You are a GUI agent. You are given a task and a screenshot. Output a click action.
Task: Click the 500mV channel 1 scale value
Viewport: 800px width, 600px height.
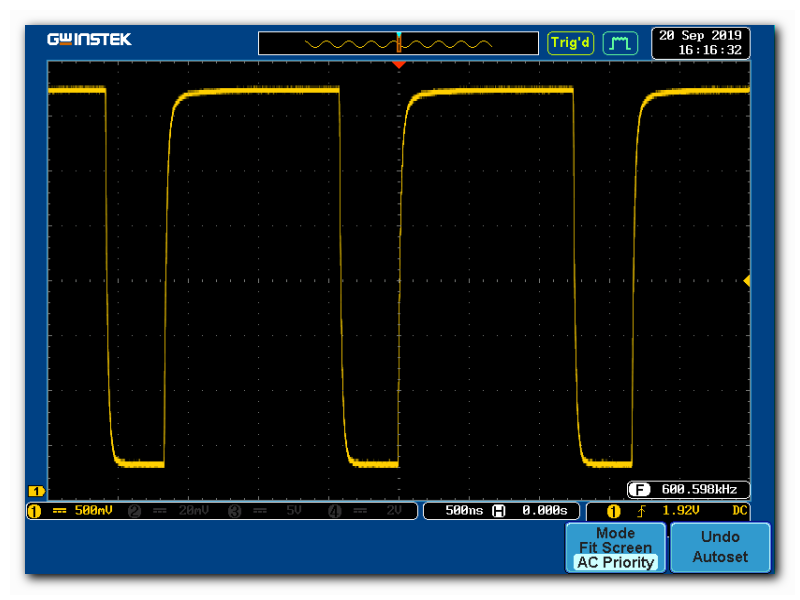coord(93,510)
